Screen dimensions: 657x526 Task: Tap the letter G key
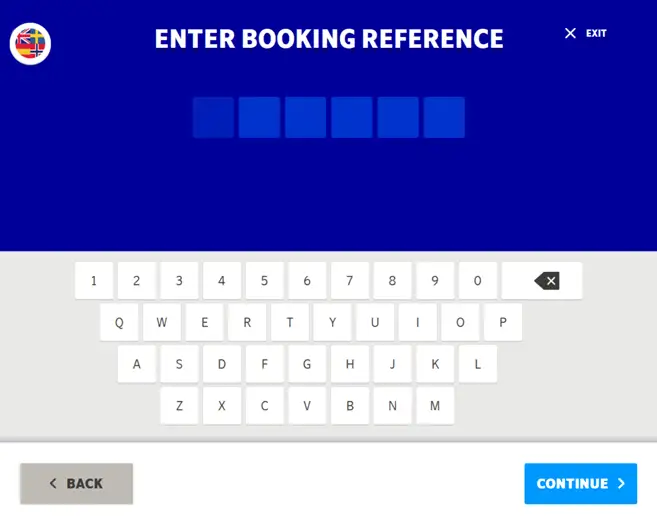tap(307, 364)
